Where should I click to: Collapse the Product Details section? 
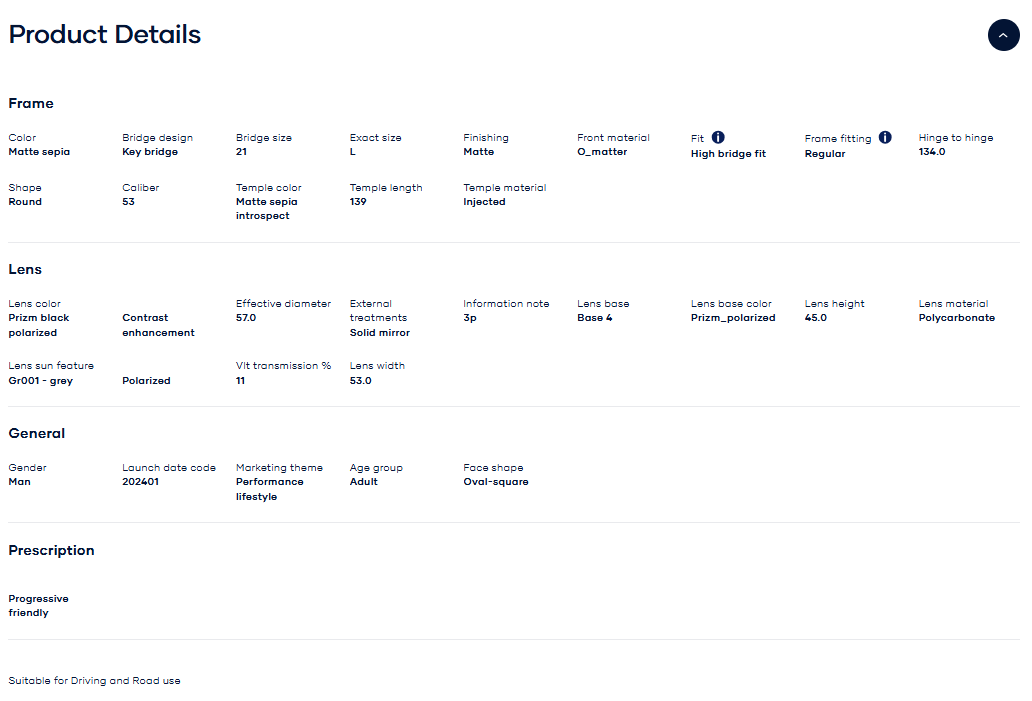pyautogui.click(x=1003, y=35)
